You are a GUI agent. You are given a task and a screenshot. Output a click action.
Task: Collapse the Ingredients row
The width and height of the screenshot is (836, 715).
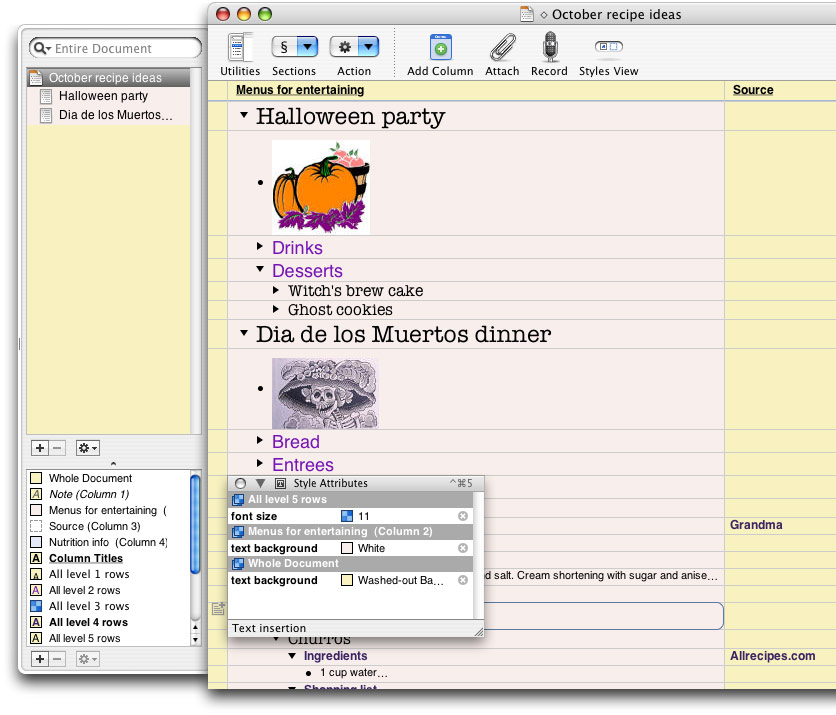coord(292,656)
